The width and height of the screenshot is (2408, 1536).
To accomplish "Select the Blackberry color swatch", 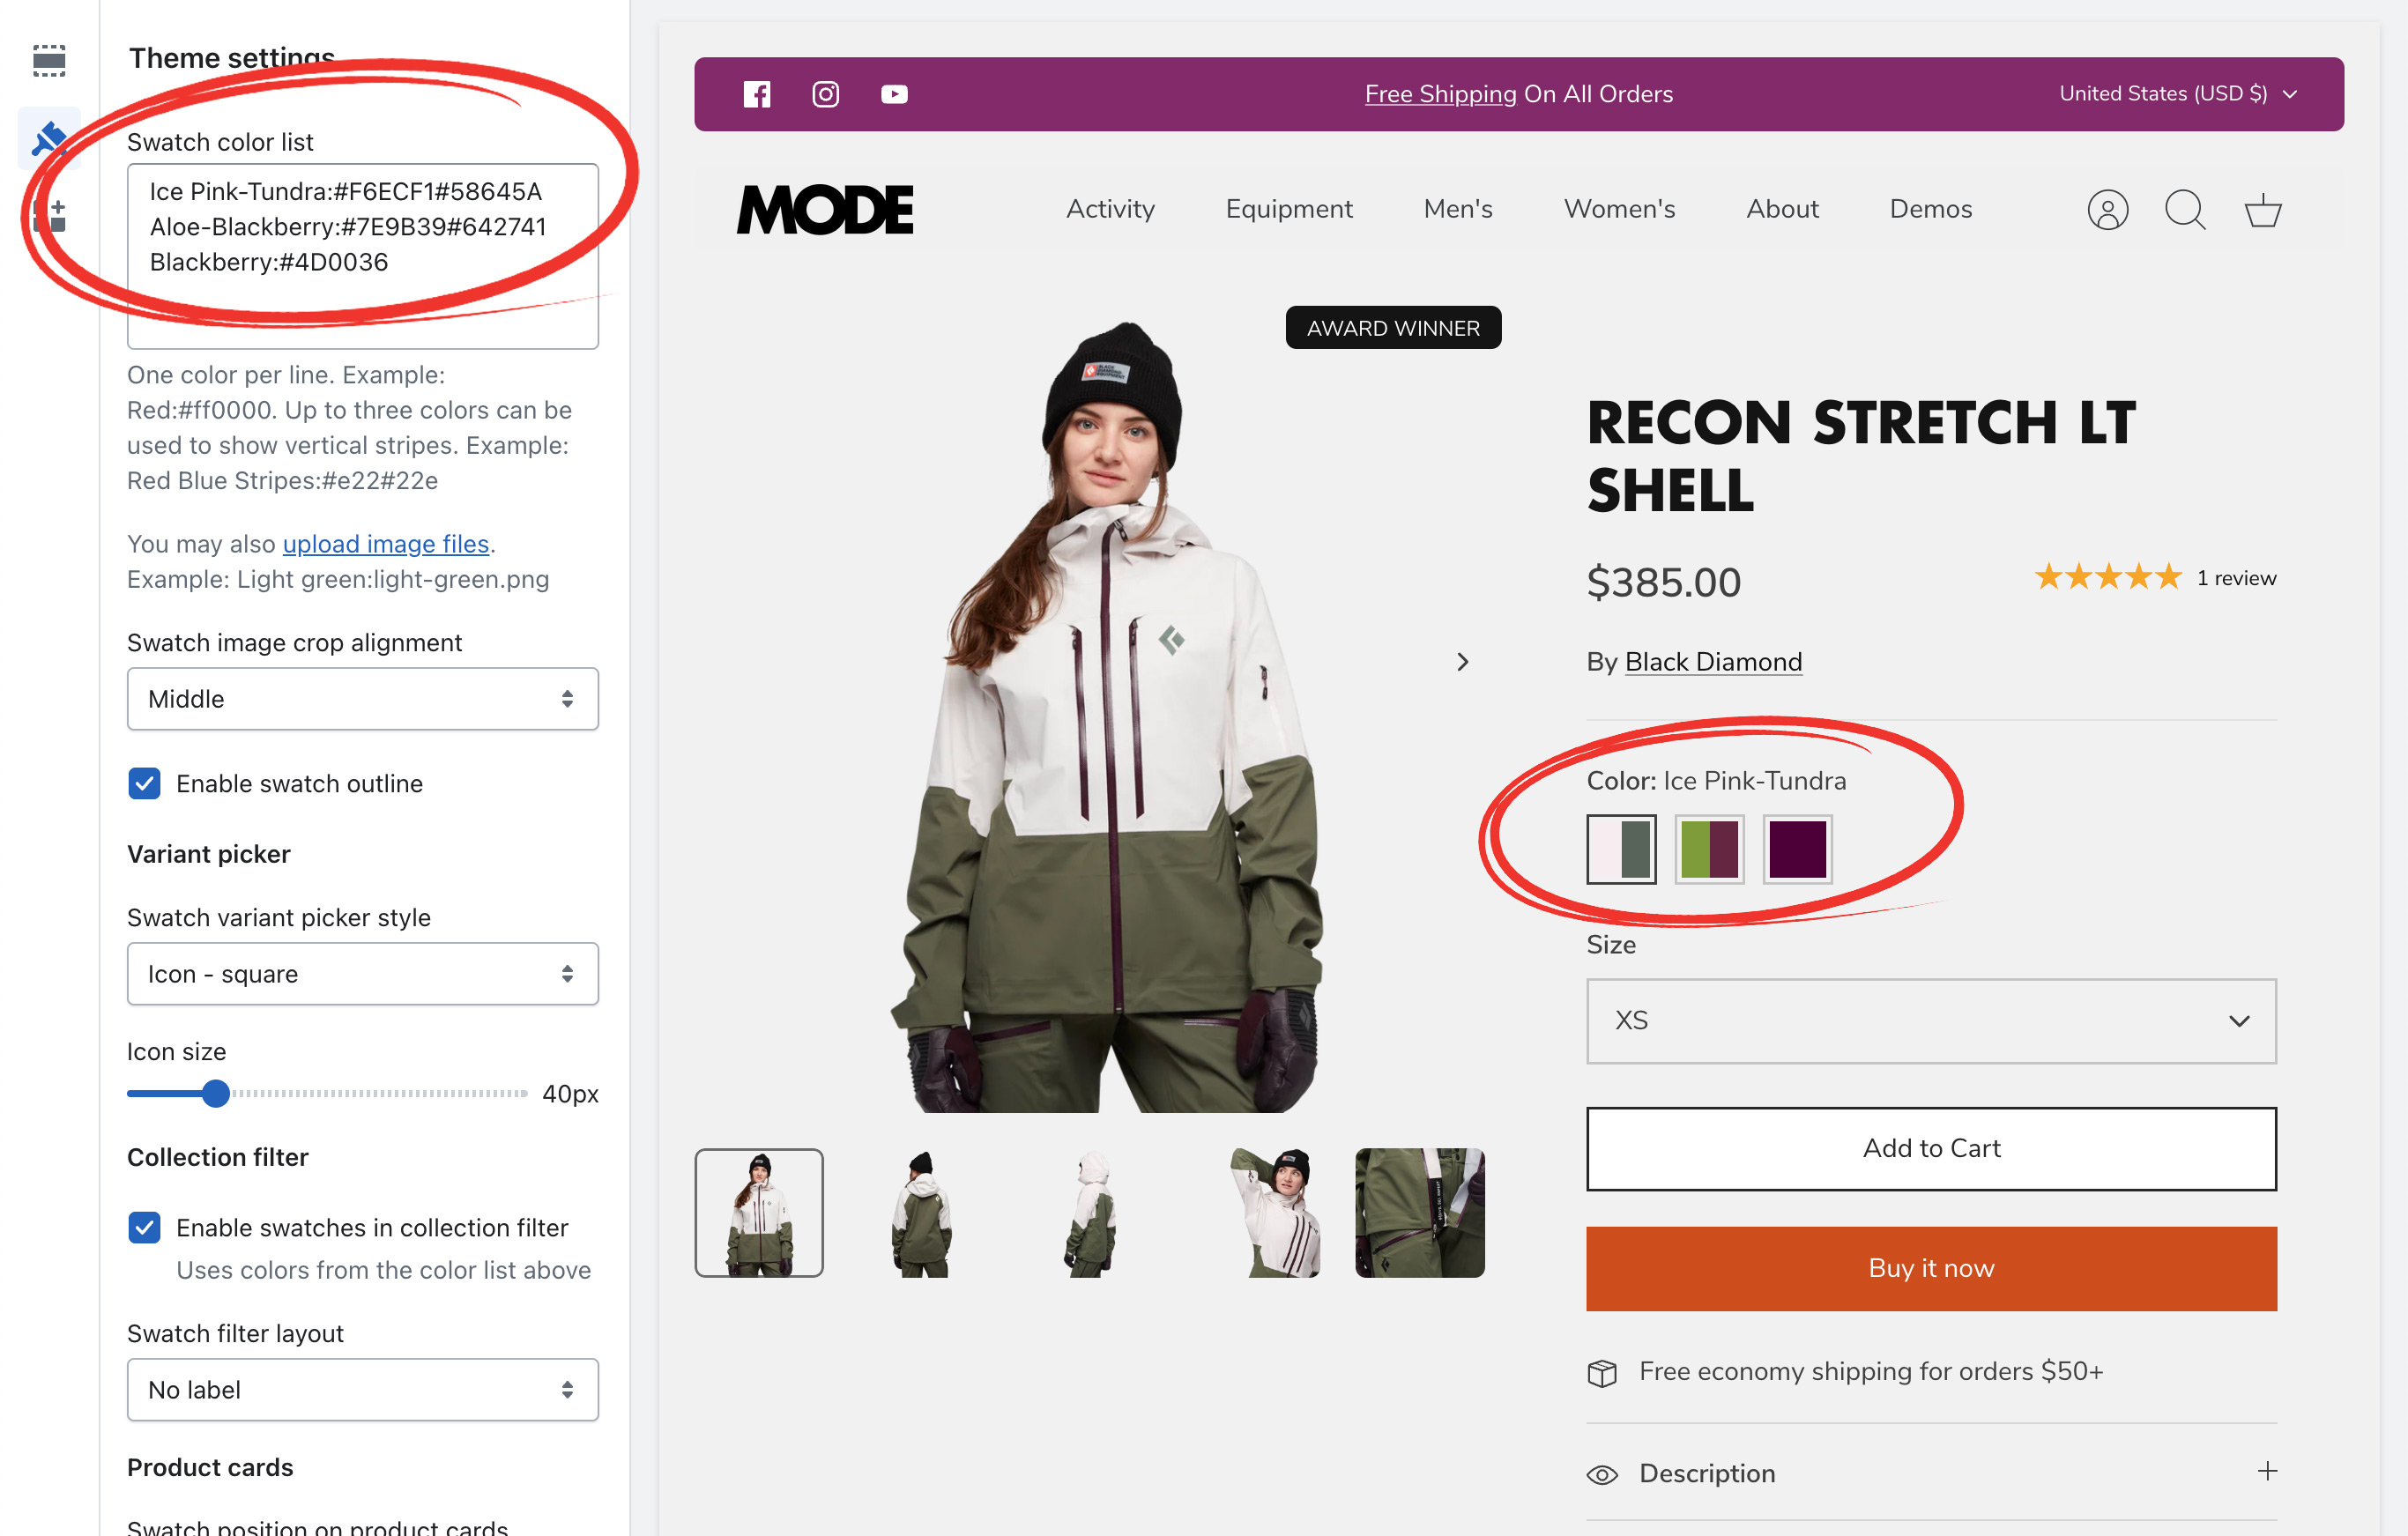I will click(1797, 849).
